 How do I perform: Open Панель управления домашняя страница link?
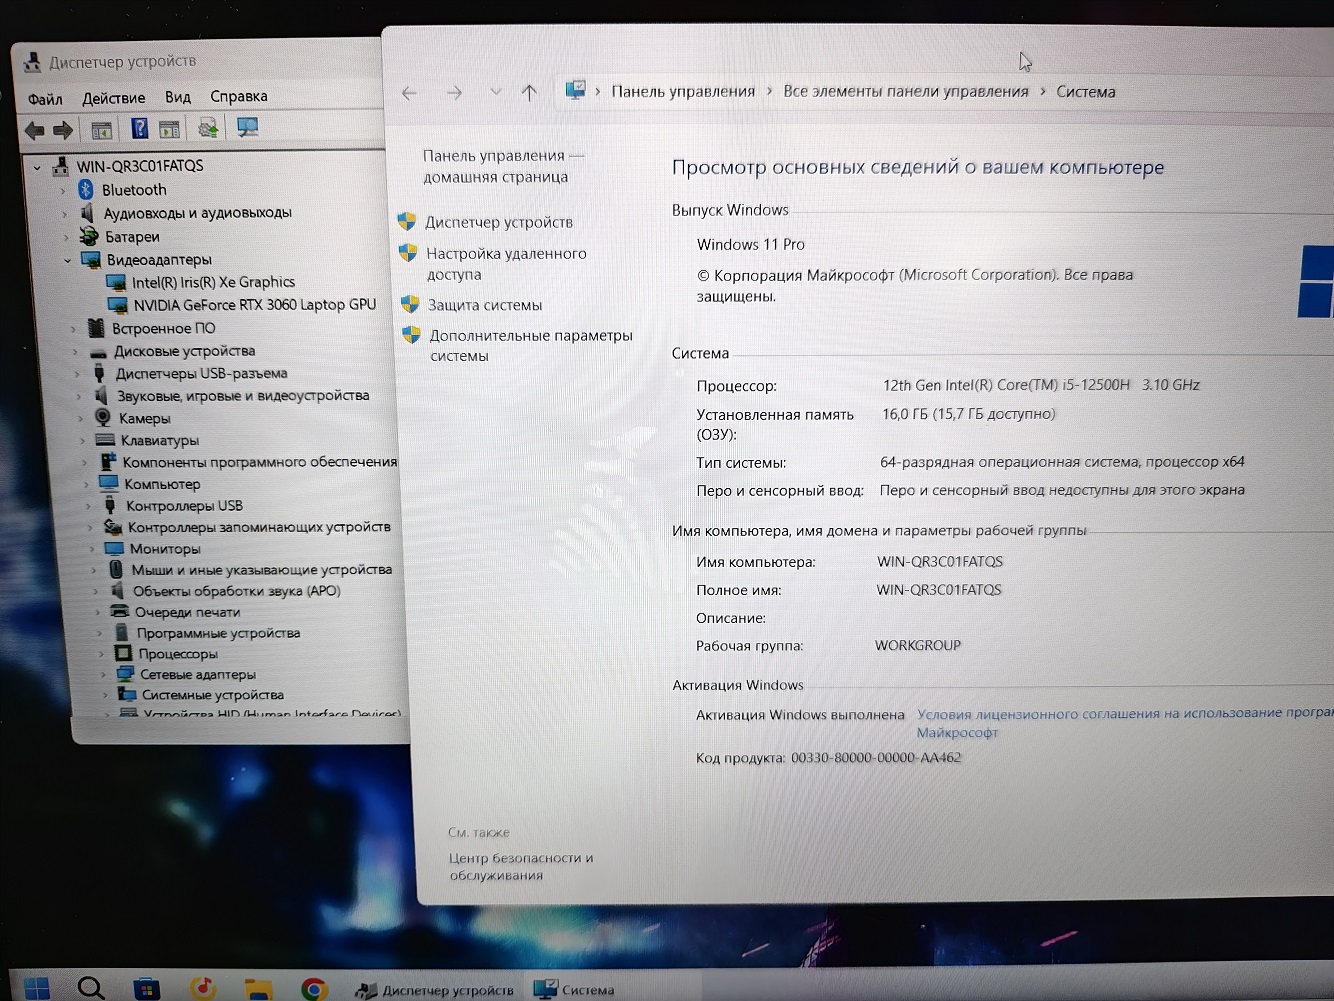pos(503,166)
